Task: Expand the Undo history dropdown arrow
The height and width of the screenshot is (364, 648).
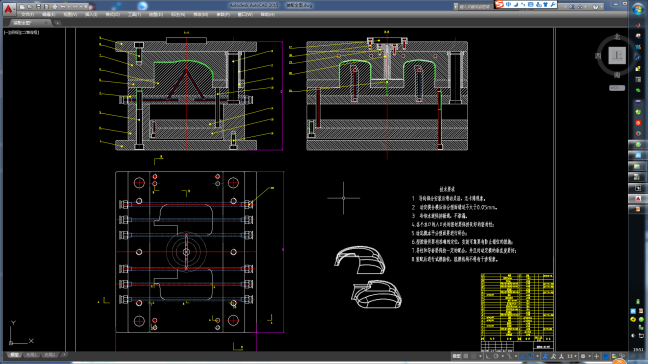Action: point(69,7)
